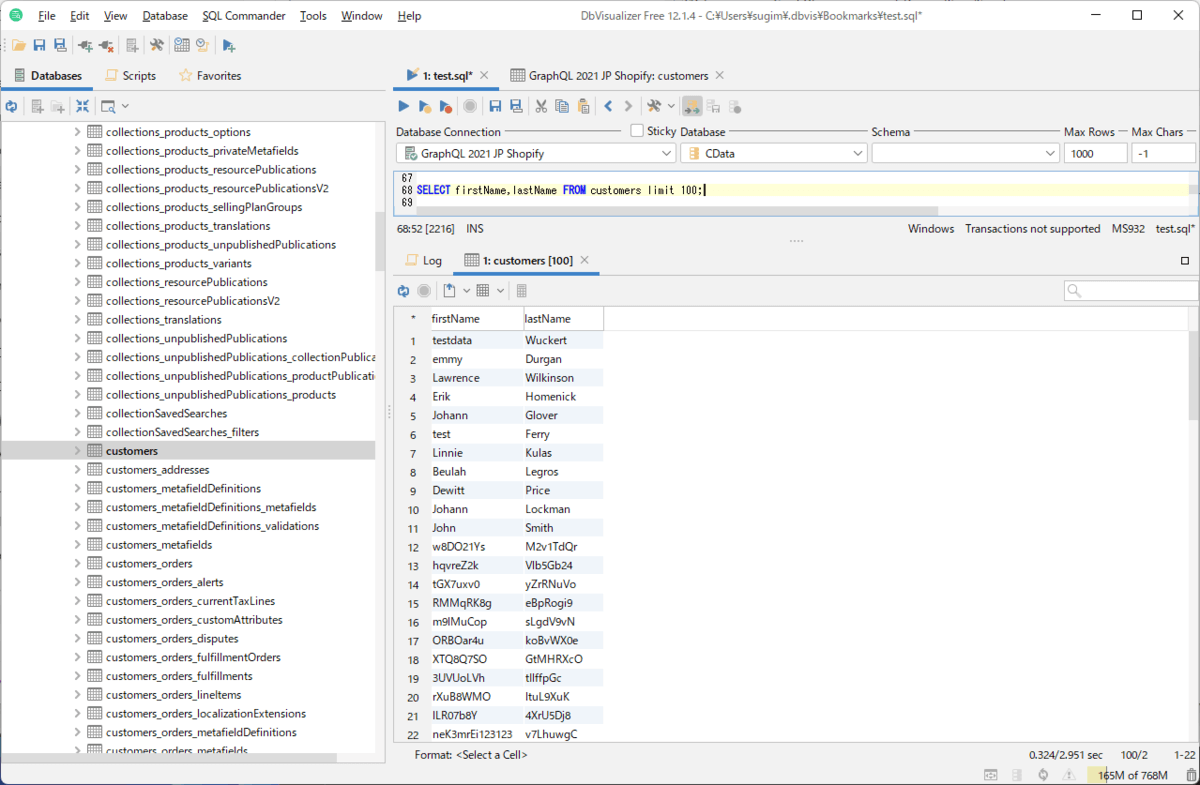The width and height of the screenshot is (1200, 785).
Task: Open the CData database dropdown
Action: (773, 154)
